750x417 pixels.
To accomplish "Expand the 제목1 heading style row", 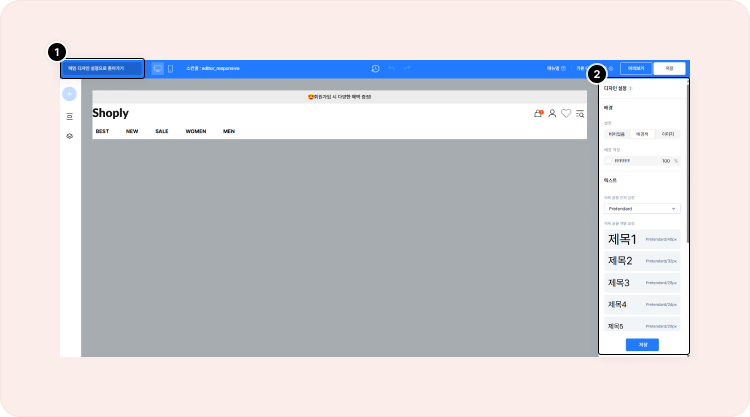I will (642, 239).
